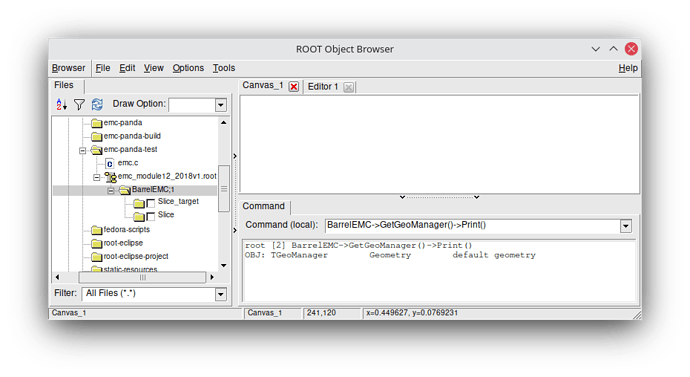Click the Draw Option text field
This screenshot has height=377, width=690.
192,105
